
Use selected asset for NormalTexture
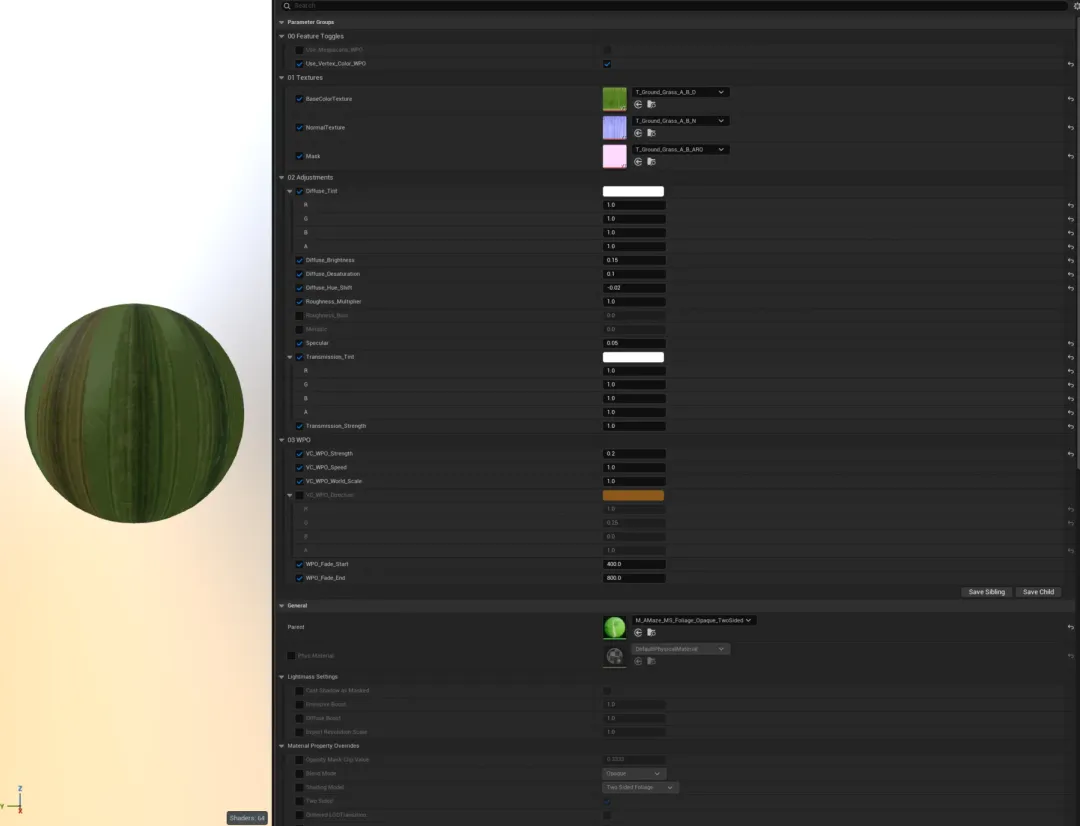click(638, 133)
